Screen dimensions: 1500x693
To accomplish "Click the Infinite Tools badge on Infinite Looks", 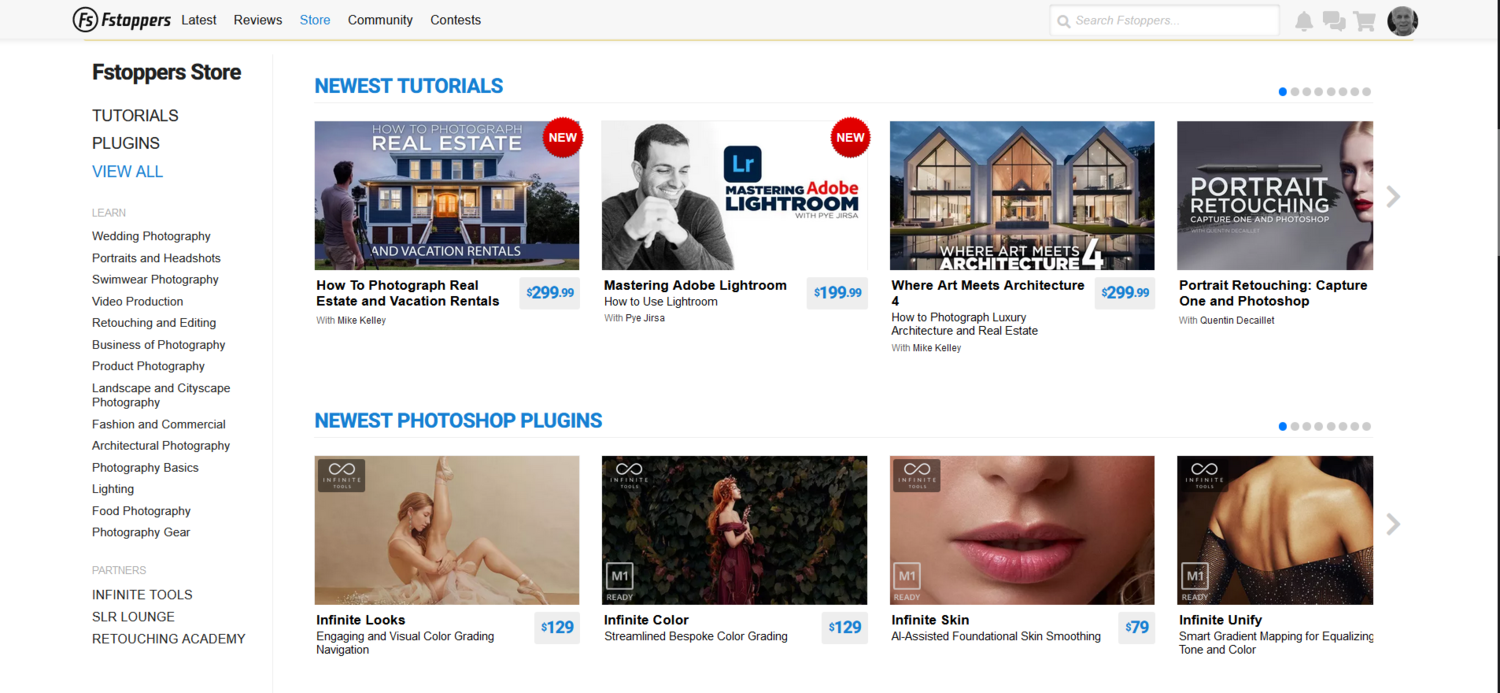I will (x=341, y=476).
